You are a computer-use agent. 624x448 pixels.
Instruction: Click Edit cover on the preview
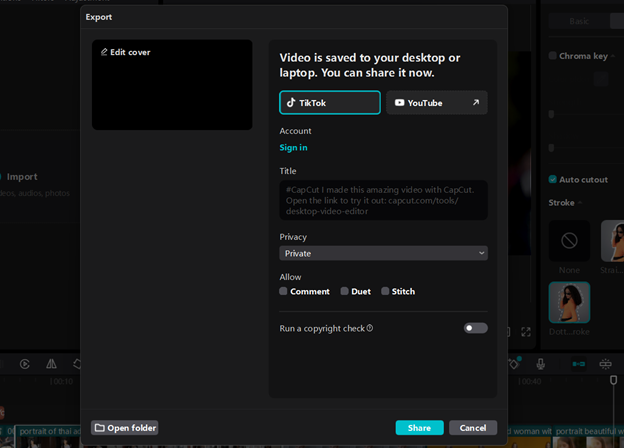click(x=126, y=52)
